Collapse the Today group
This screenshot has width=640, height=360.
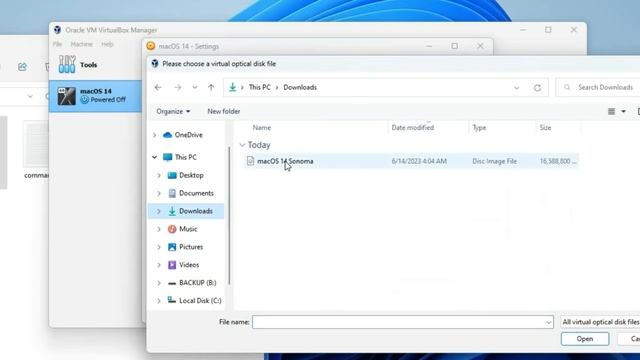(x=242, y=145)
